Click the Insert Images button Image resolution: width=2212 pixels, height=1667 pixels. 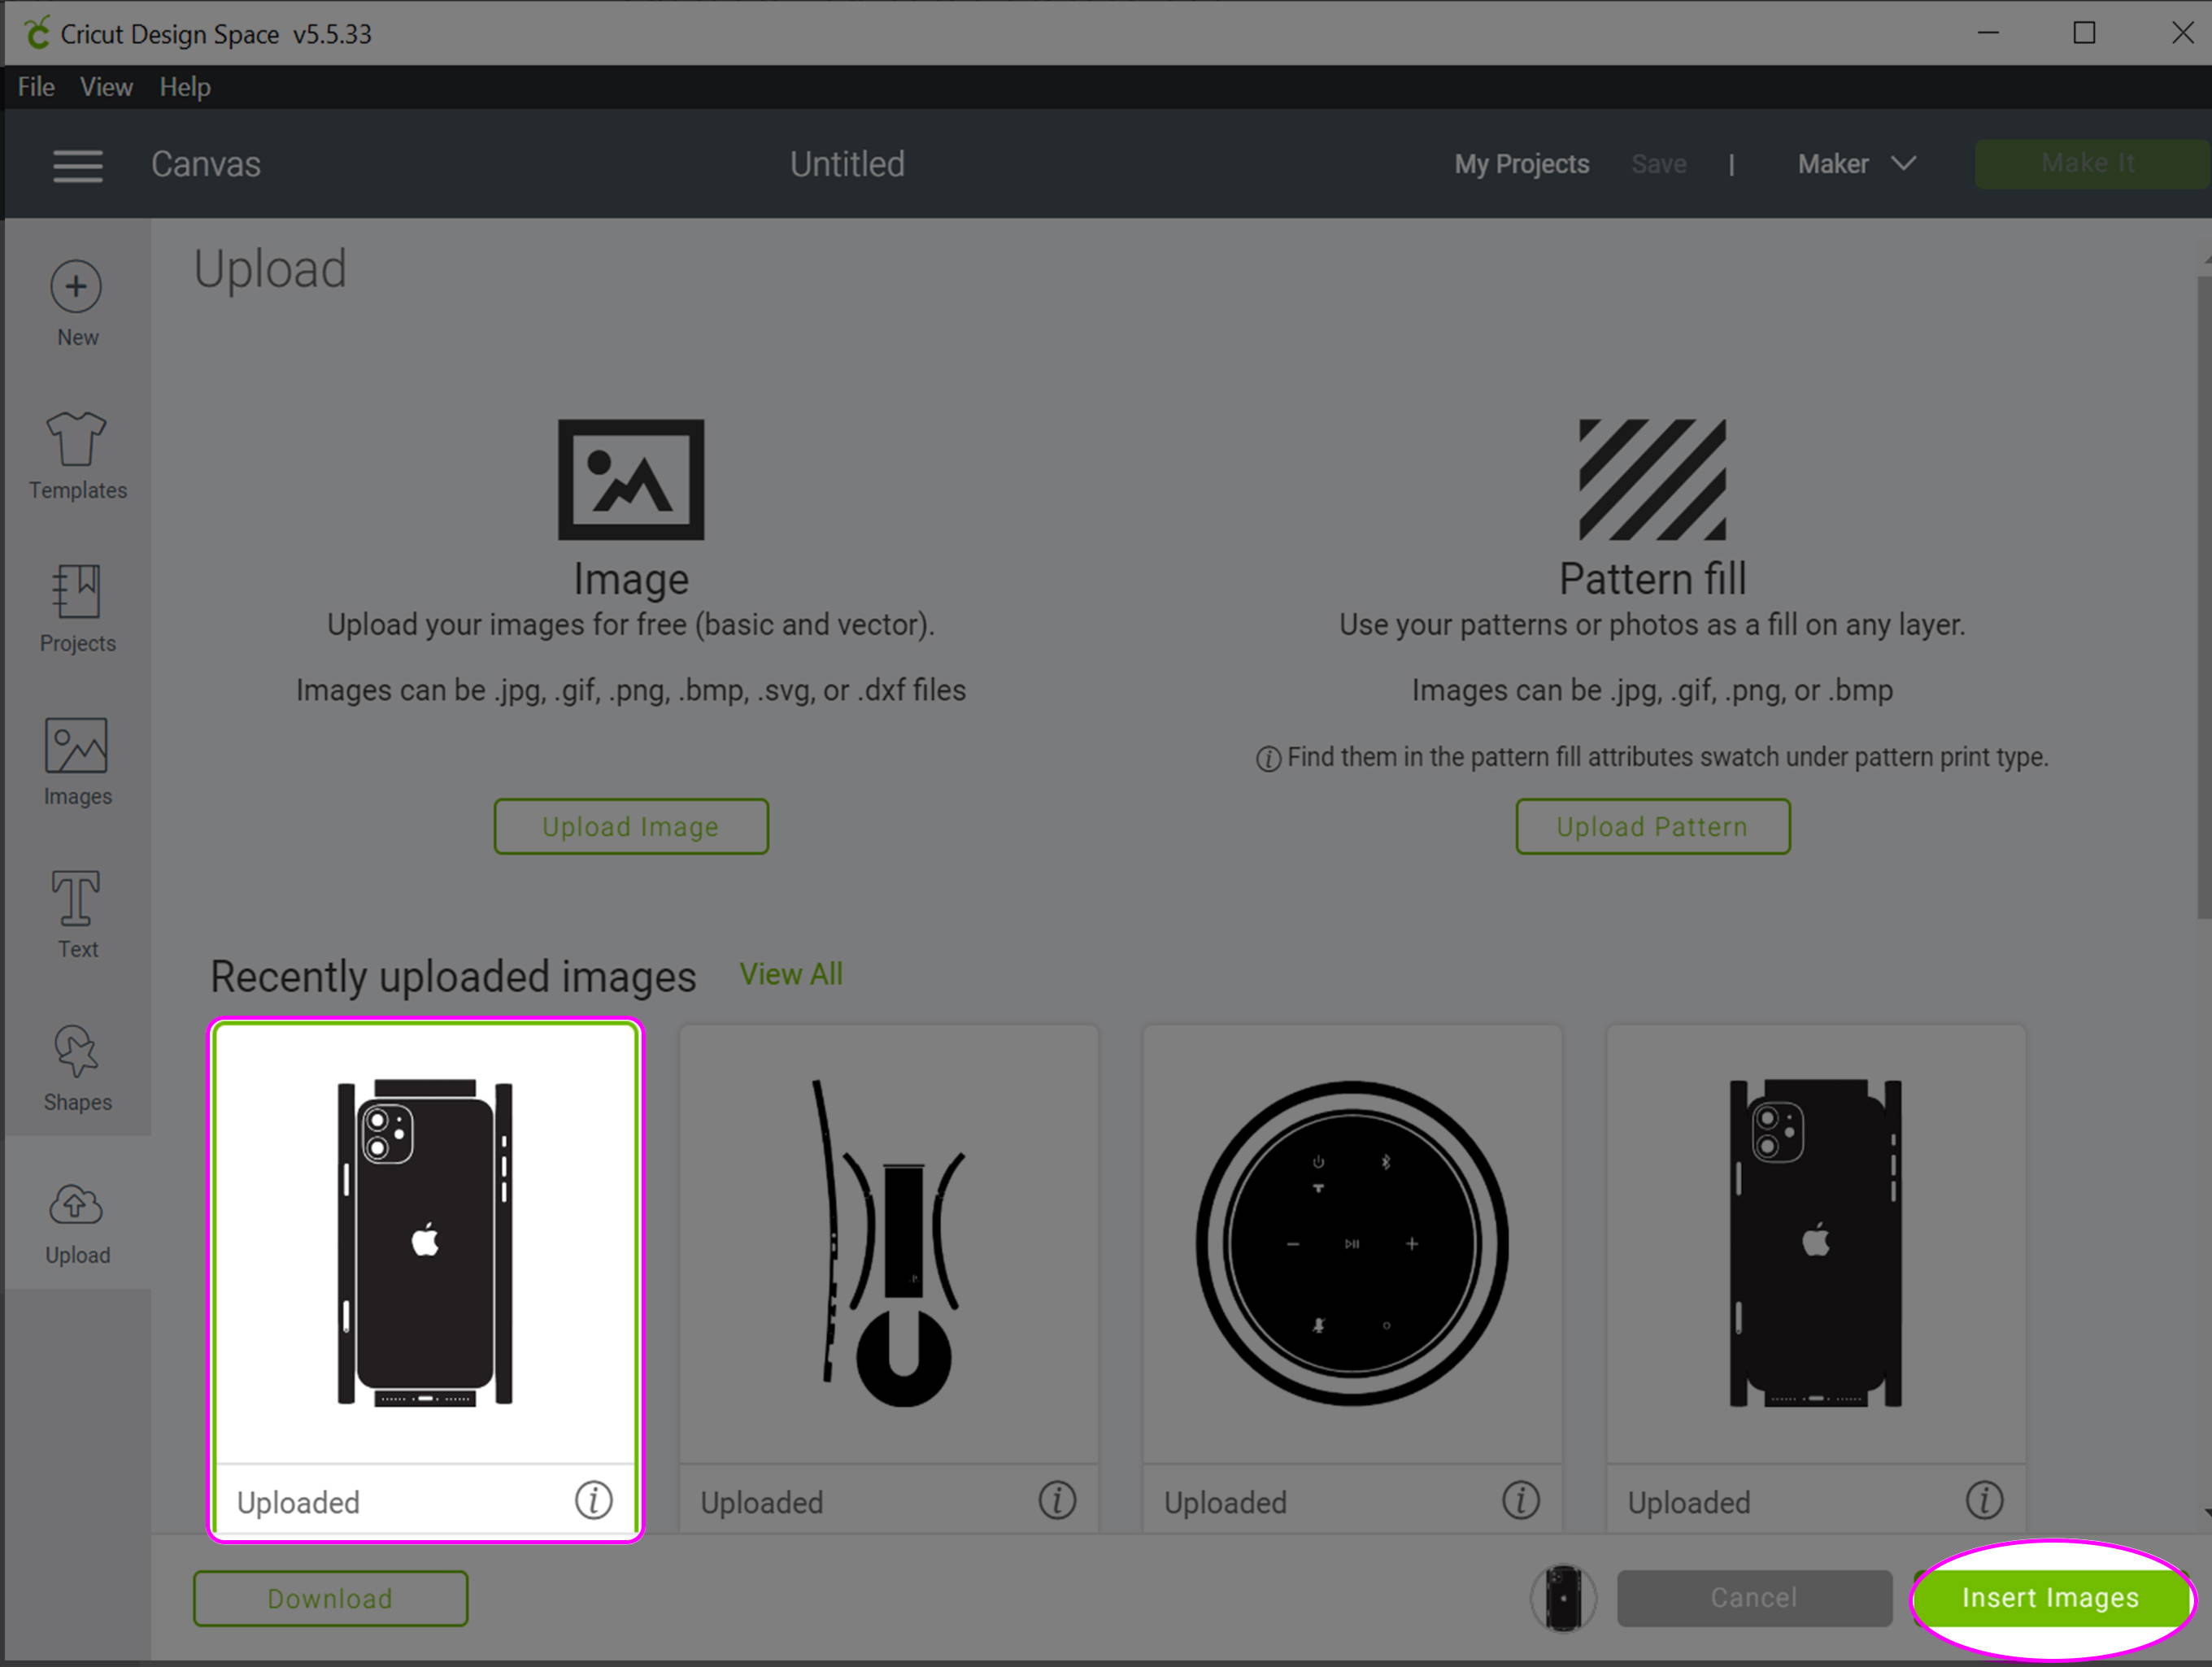click(2050, 1597)
